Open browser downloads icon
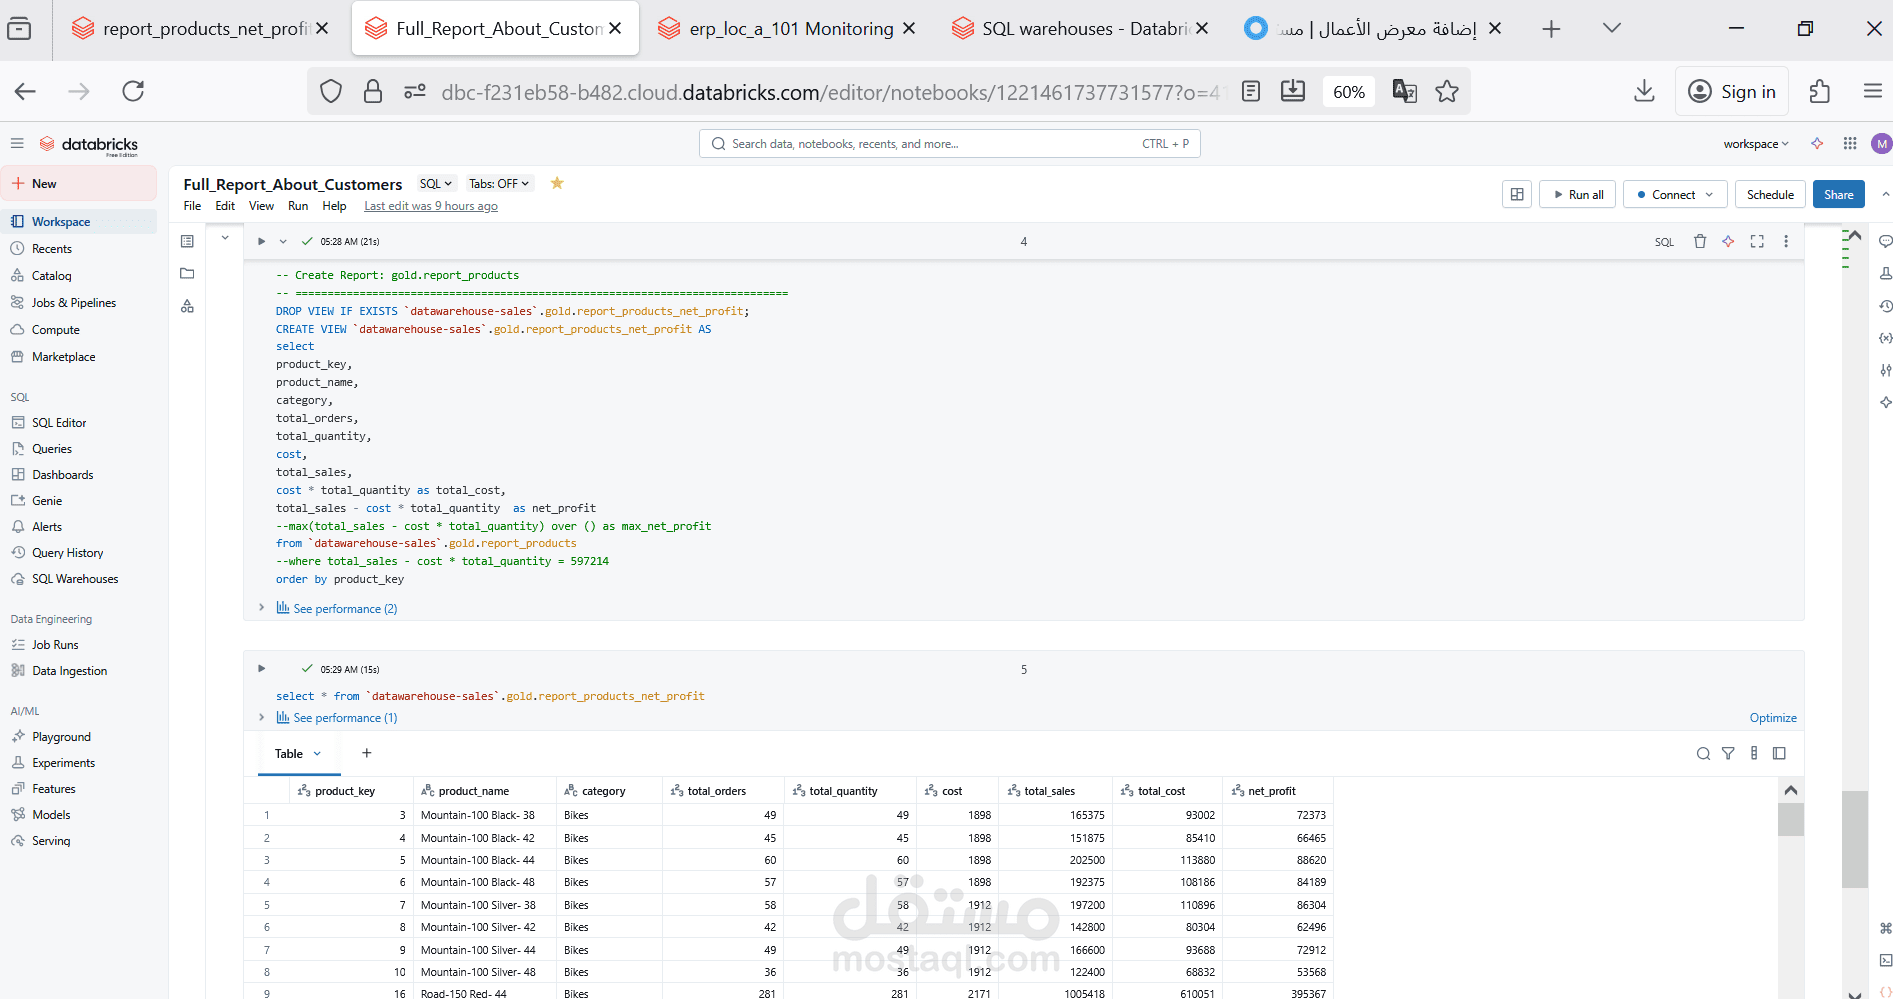 click(x=1644, y=91)
